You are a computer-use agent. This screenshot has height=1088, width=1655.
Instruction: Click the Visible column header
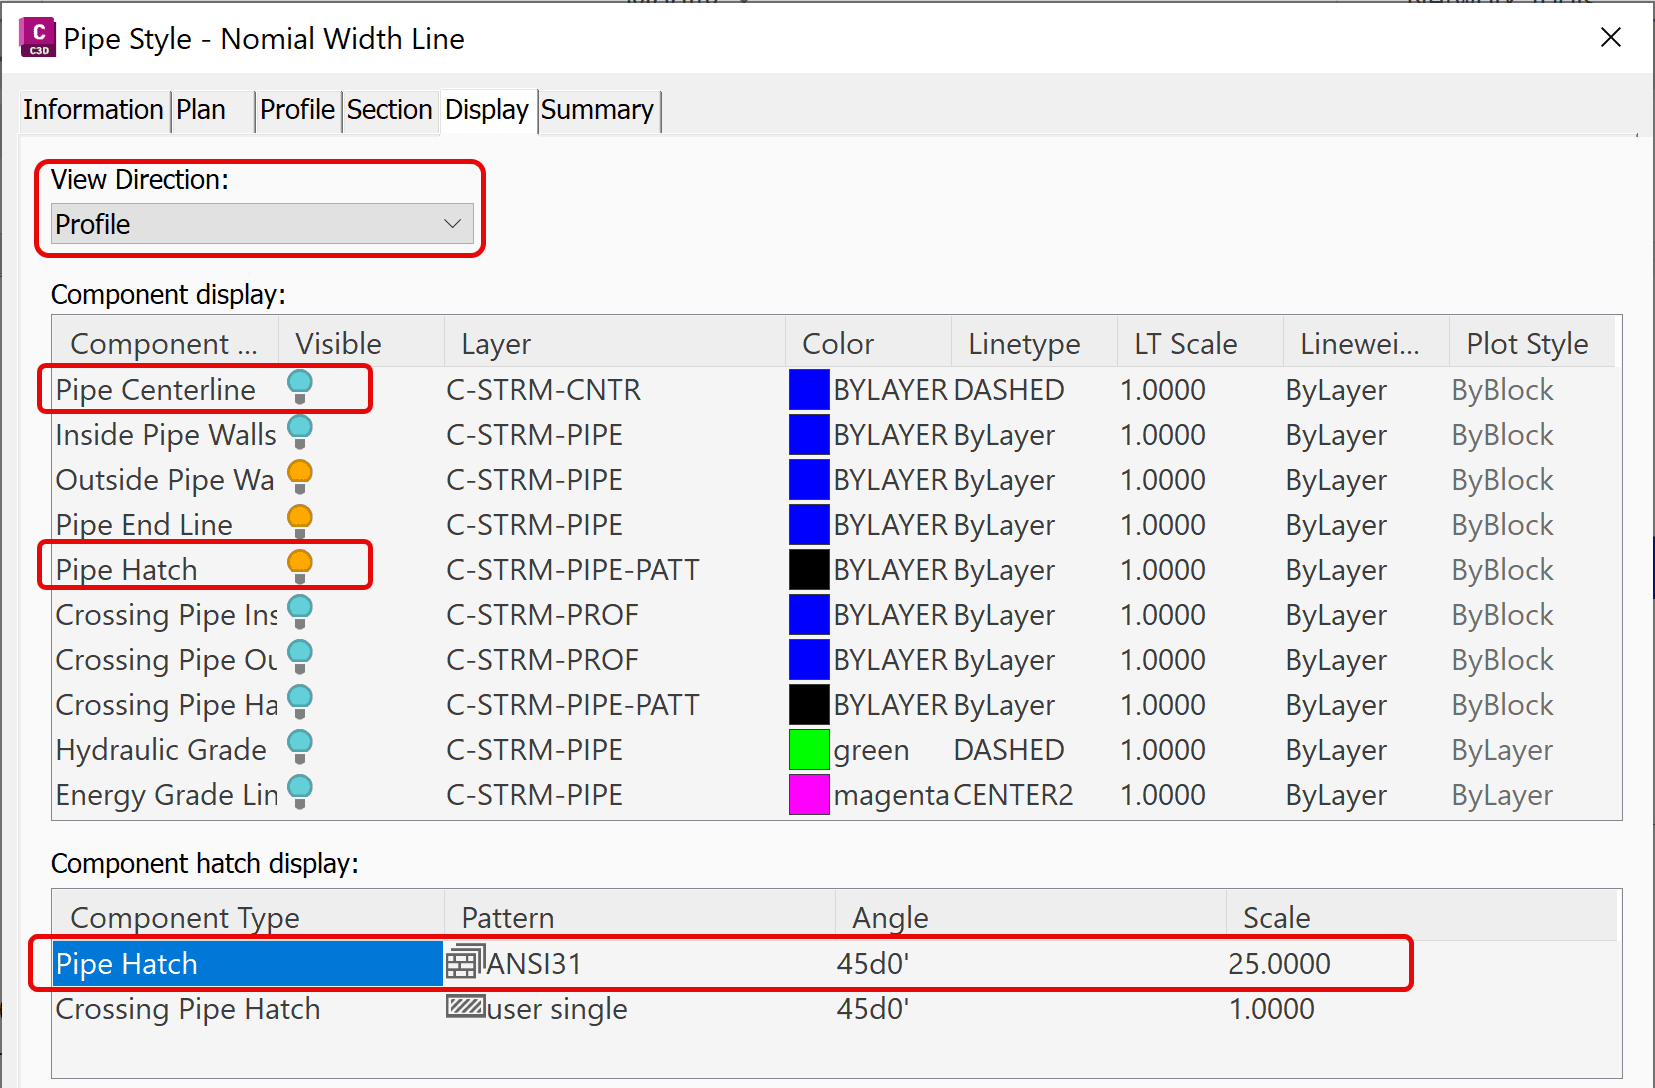[x=360, y=343]
